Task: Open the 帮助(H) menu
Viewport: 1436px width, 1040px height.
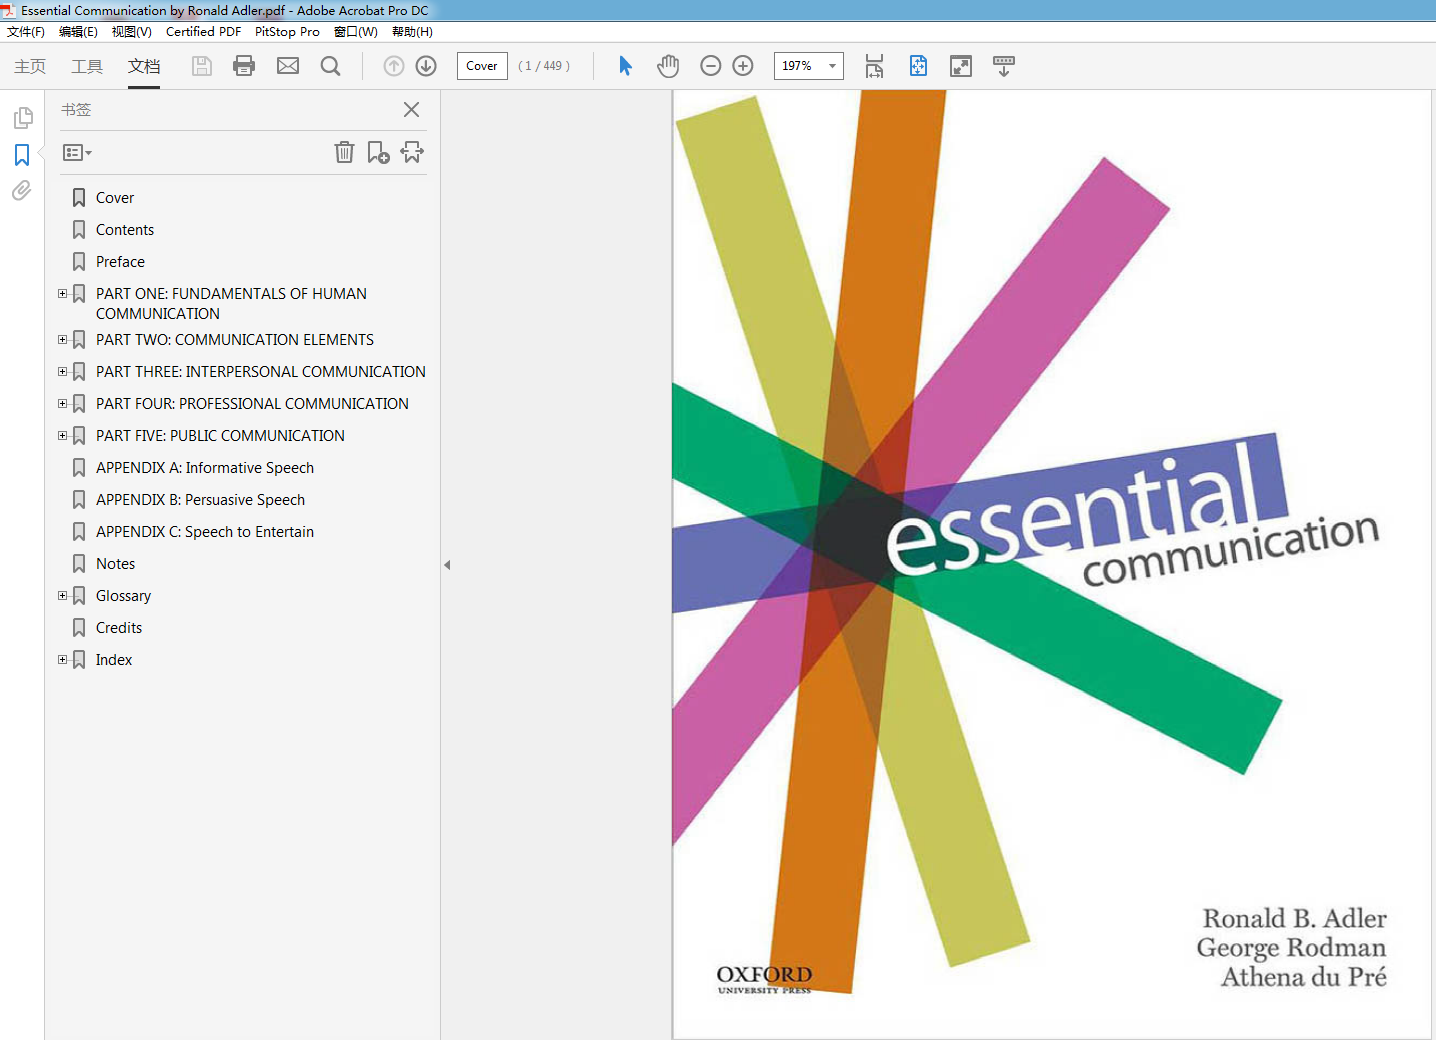Action: [x=412, y=32]
